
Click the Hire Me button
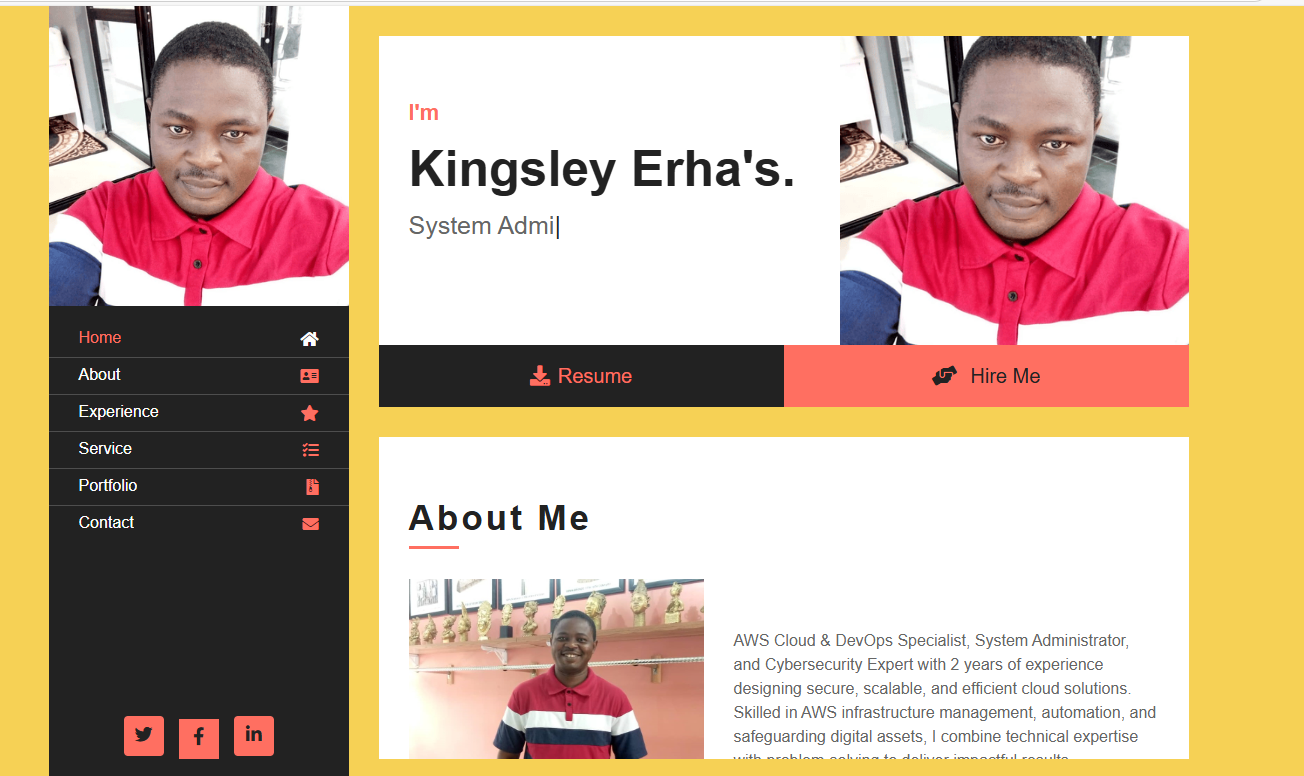coord(986,376)
